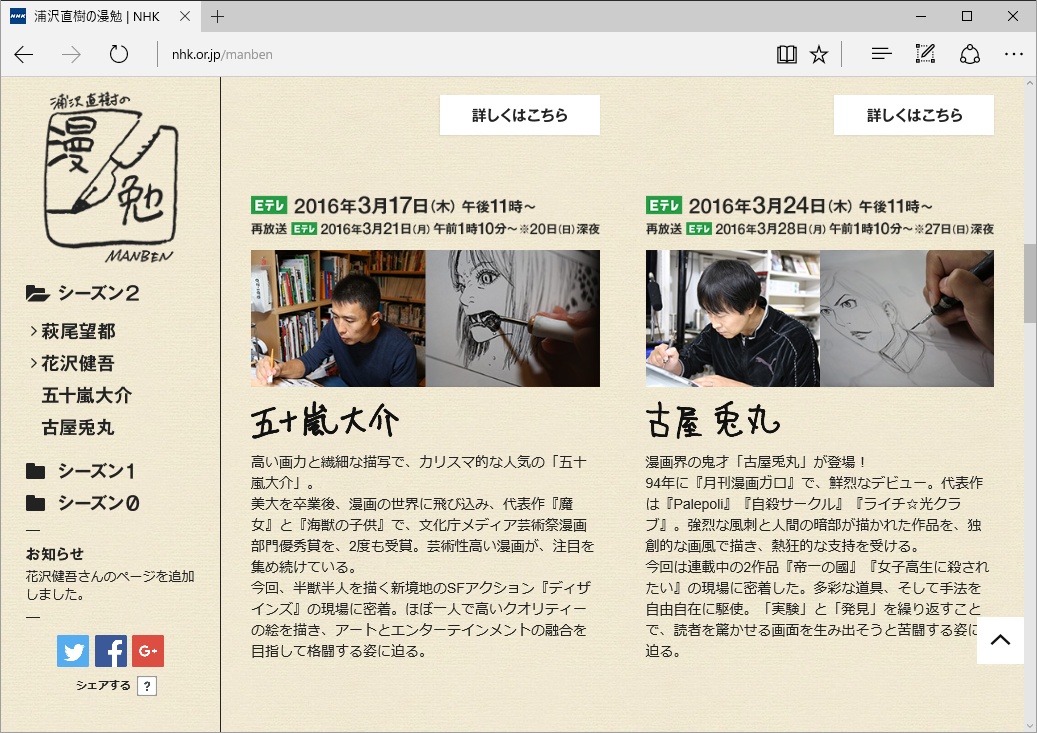Open the Edge Hub icon
The image size is (1037, 733).
click(880, 54)
